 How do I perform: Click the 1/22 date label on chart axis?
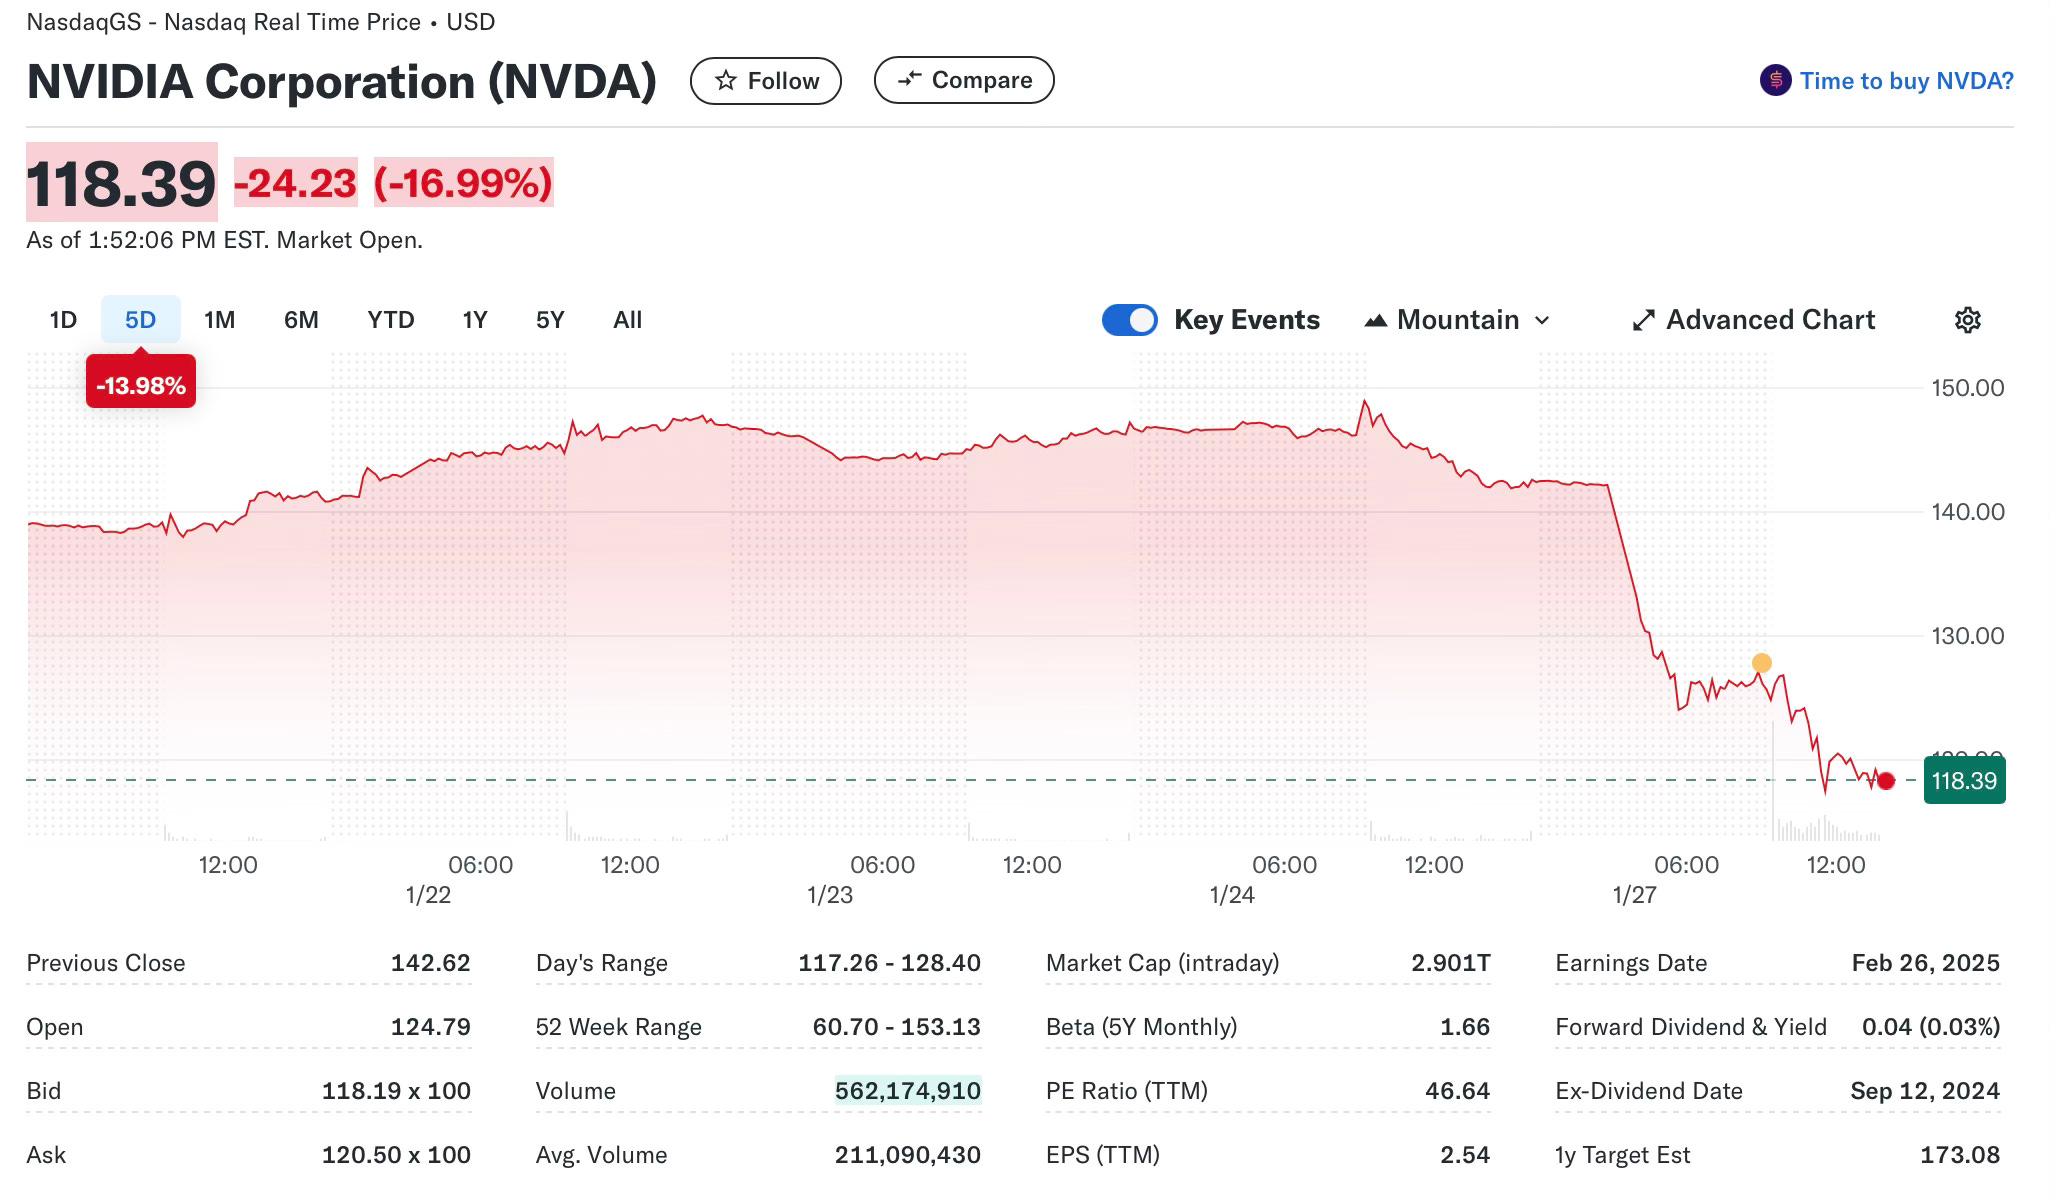tap(428, 895)
